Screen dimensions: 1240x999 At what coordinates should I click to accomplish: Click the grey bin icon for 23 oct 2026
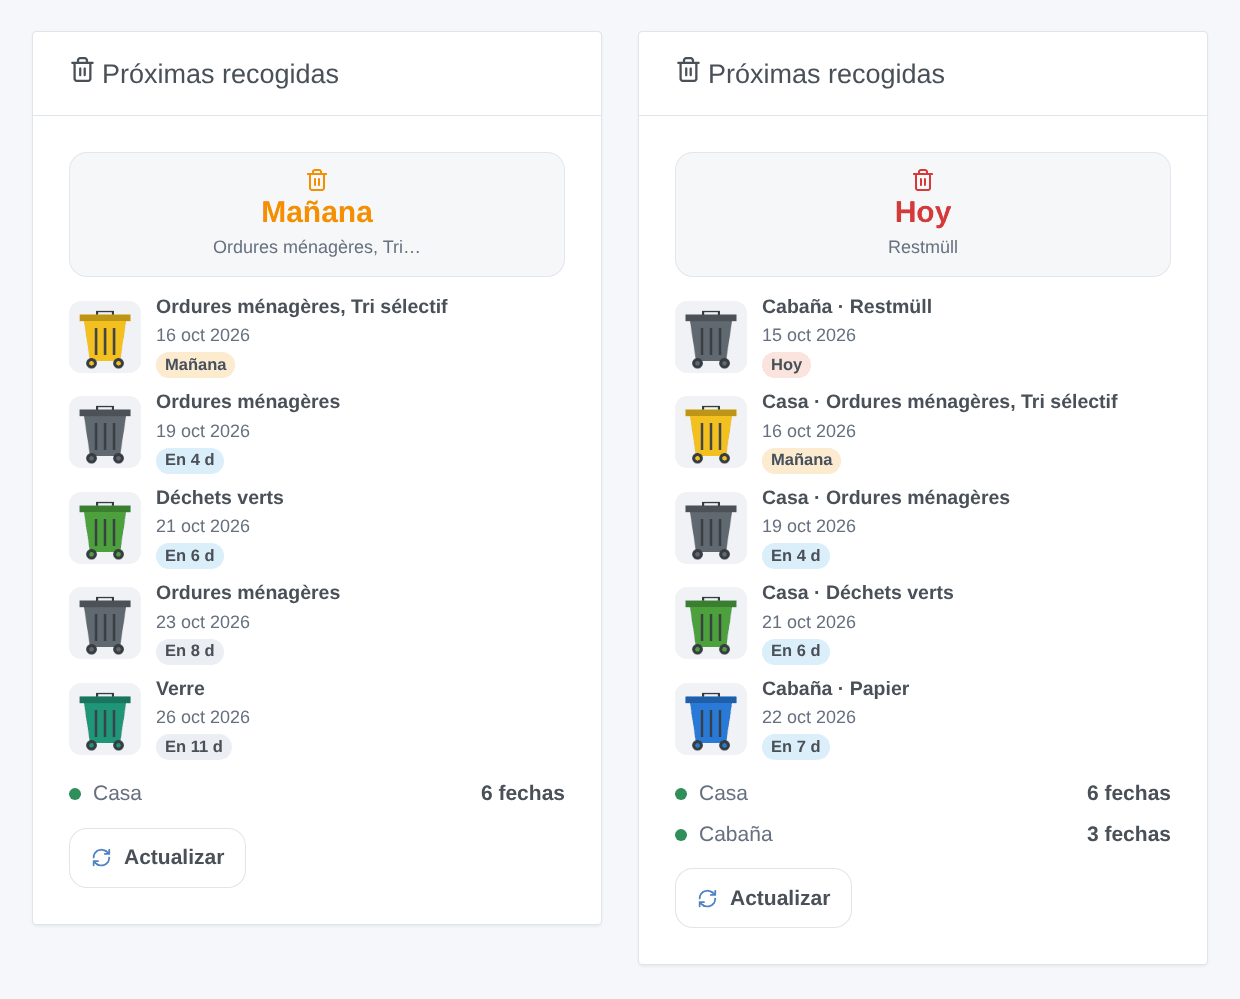click(105, 623)
